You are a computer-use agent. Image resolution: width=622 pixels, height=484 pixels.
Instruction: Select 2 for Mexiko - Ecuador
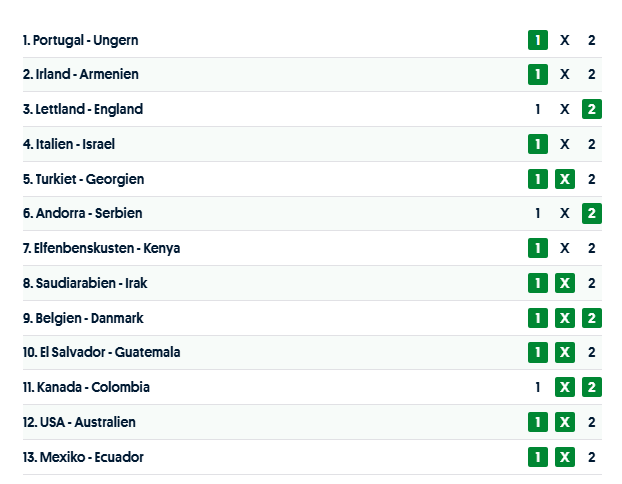click(x=592, y=457)
